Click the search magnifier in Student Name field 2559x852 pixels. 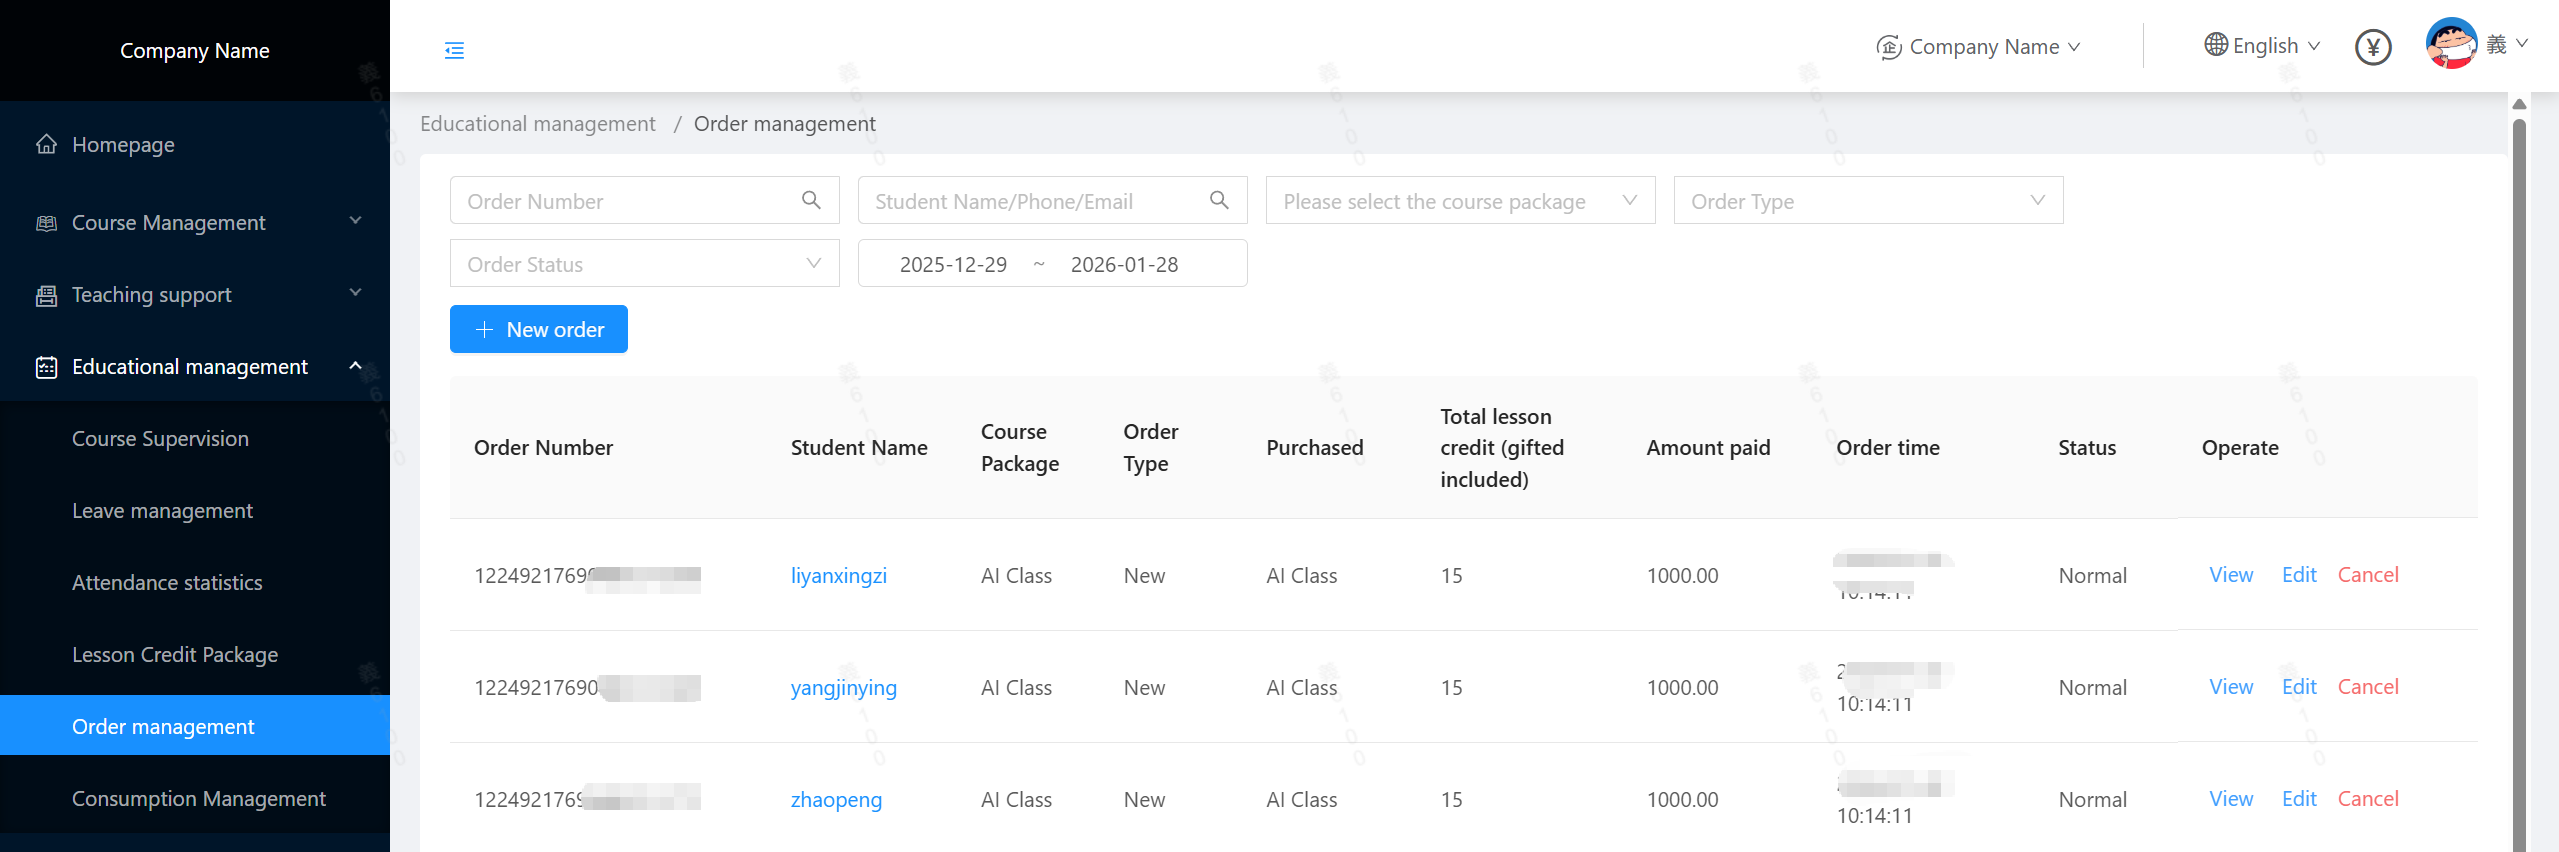pos(1219,201)
